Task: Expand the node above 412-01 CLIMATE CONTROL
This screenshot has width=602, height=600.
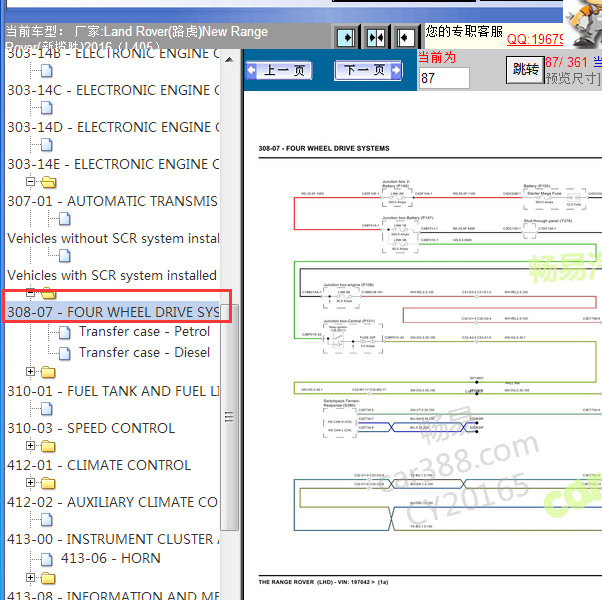Action: coord(30,445)
